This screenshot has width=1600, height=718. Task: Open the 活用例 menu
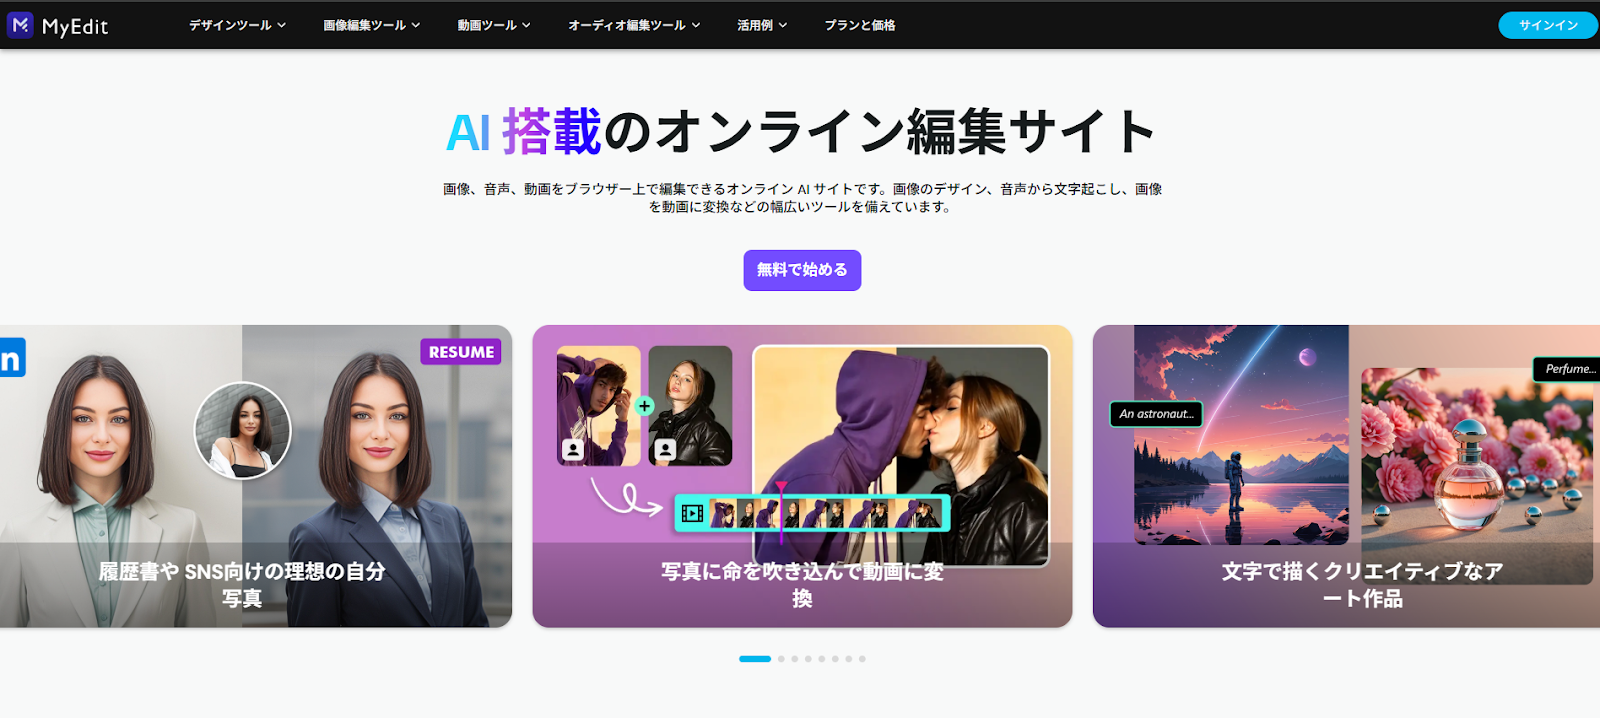coord(762,25)
